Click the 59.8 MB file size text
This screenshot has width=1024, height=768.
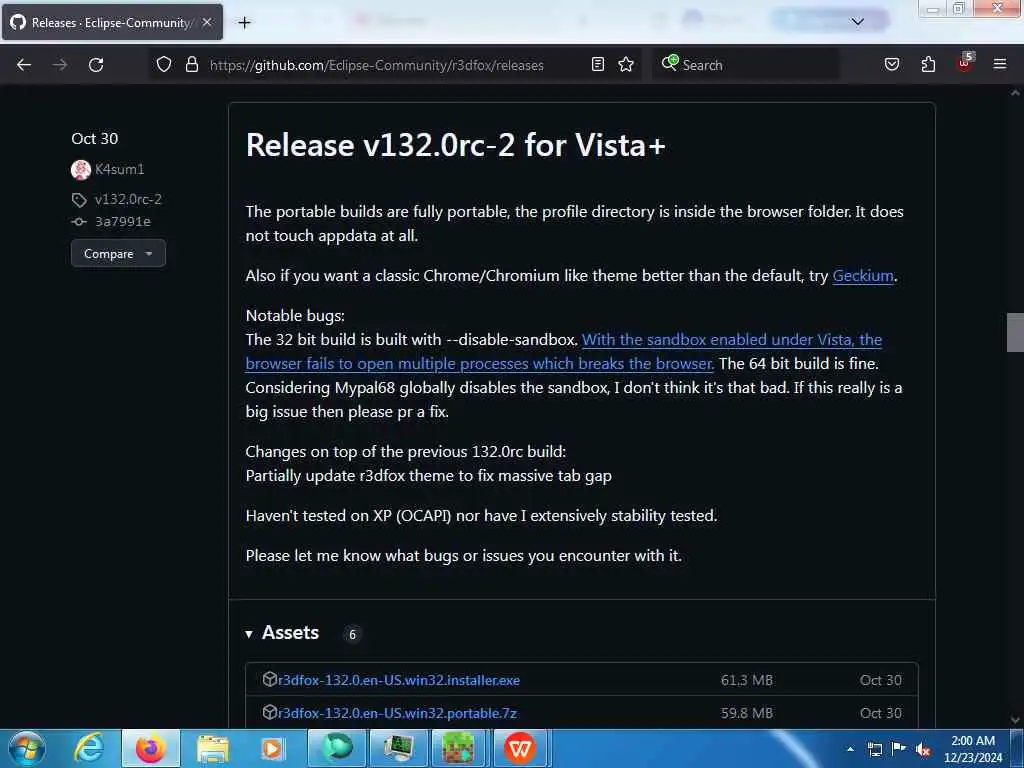pyautogui.click(x=746, y=713)
